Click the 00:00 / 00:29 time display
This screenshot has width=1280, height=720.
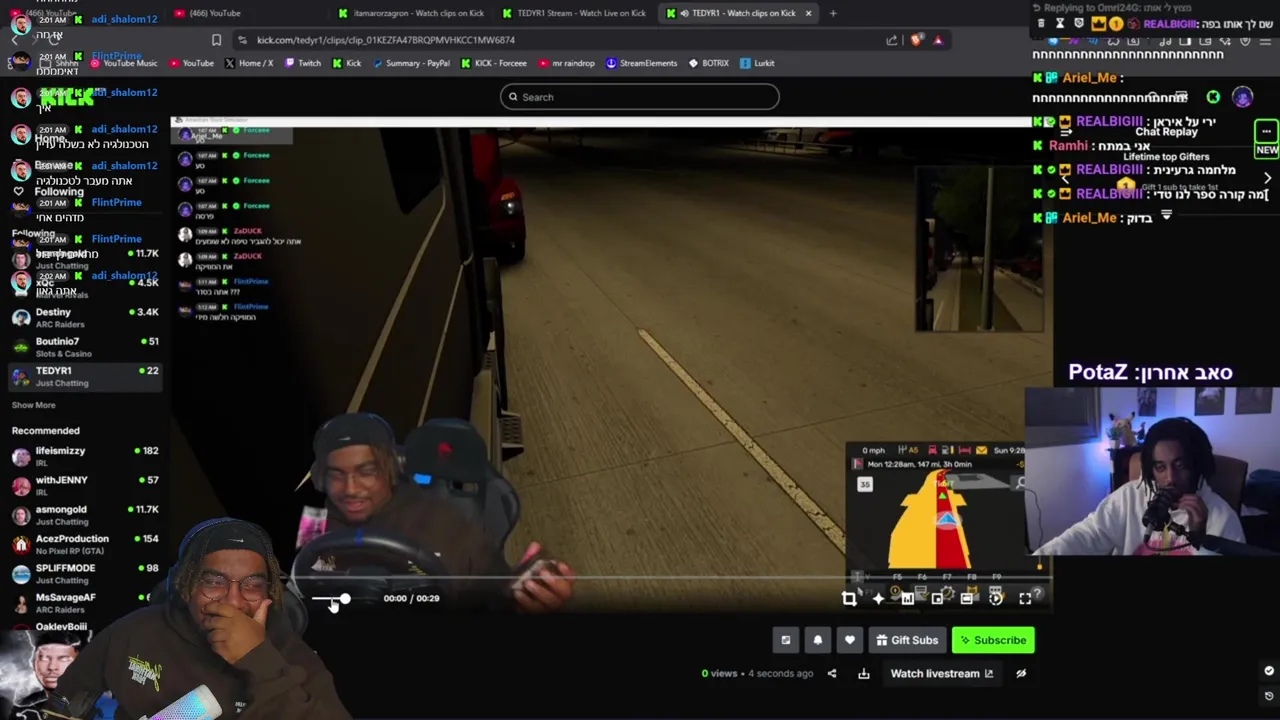coord(411,599)
